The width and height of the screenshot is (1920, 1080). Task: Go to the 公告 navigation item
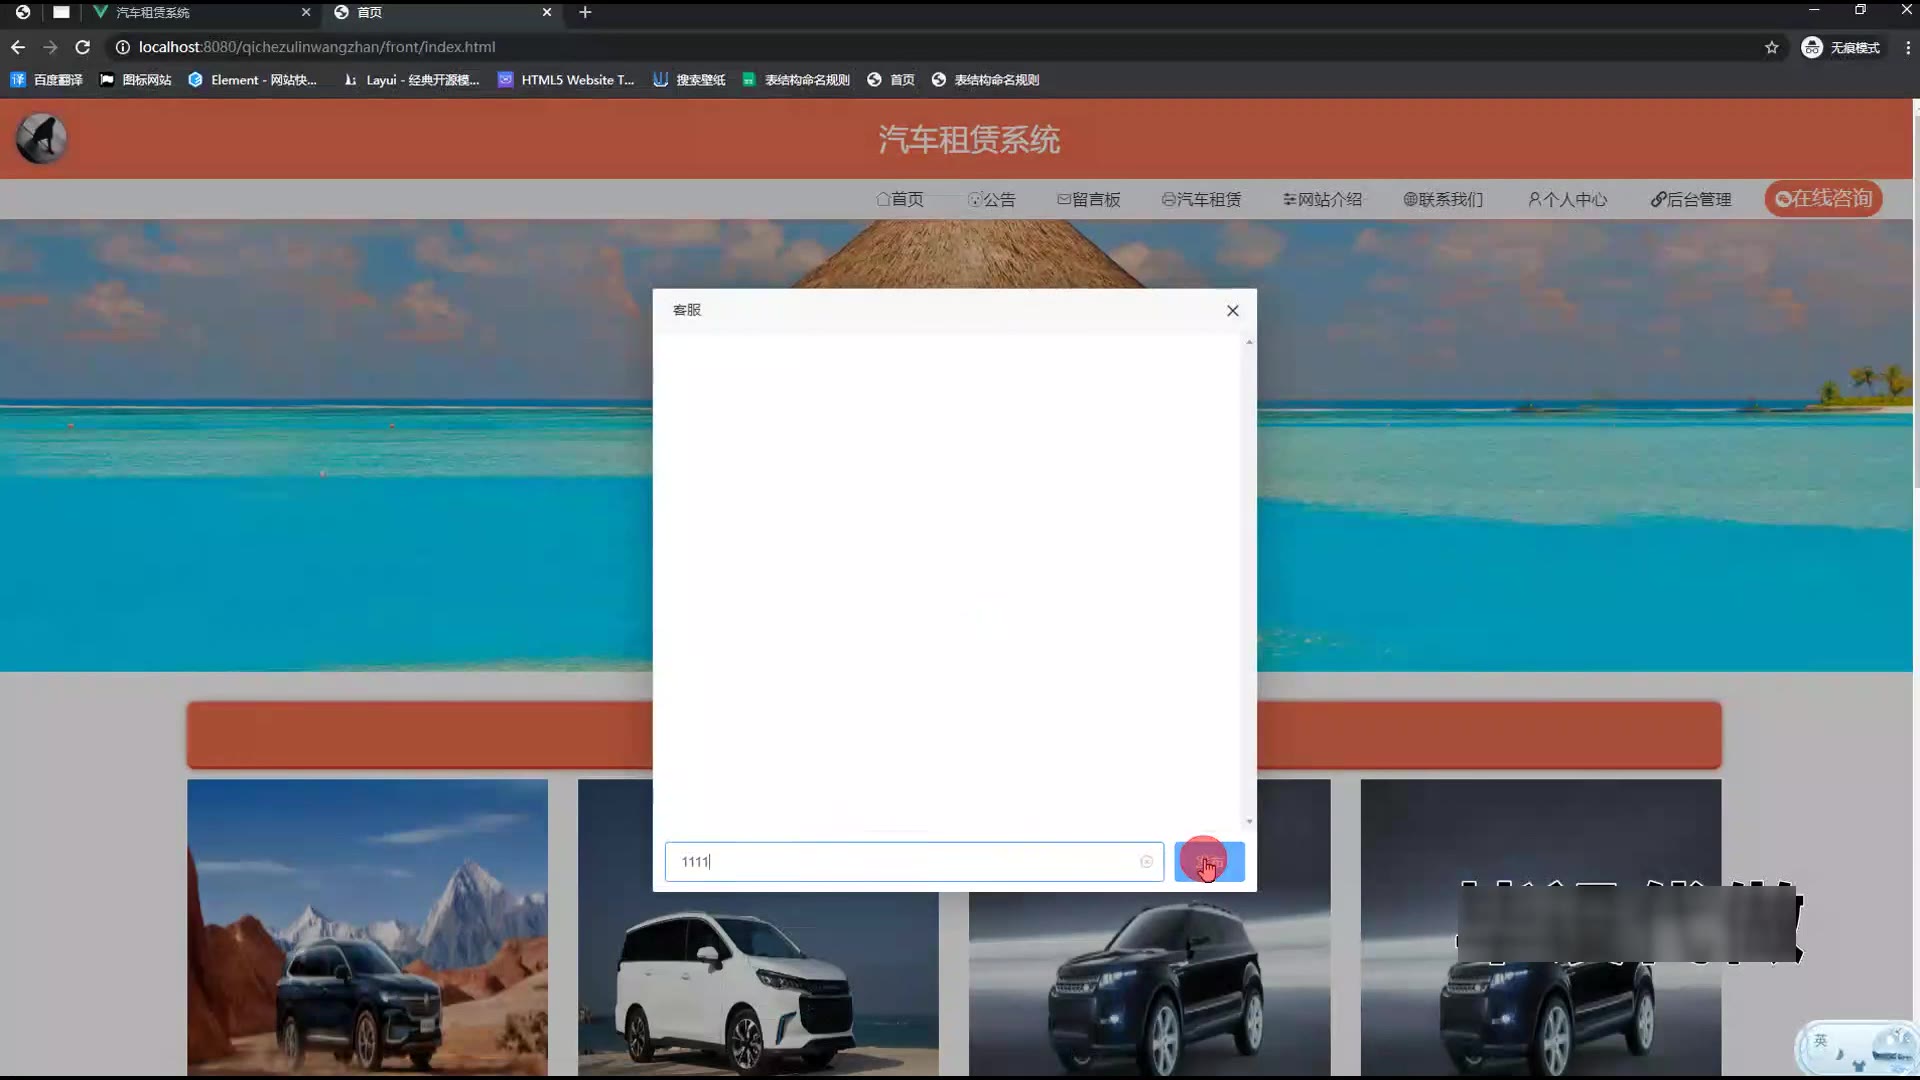(x=991, y=200)
